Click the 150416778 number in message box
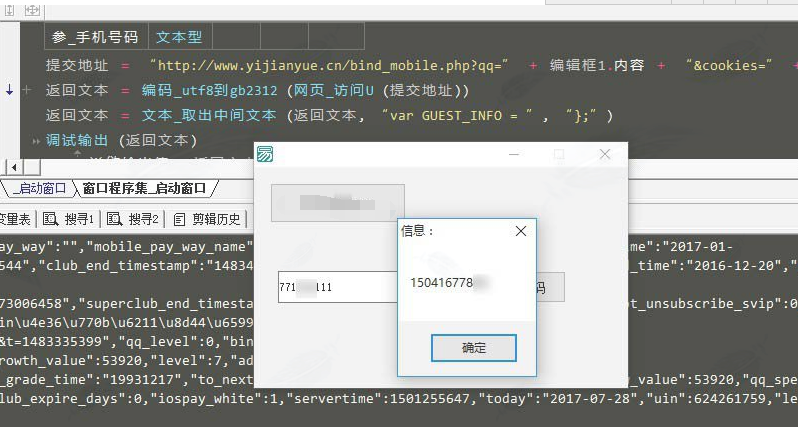The width and height of the screenshot is (798, 427). (x=442, y=282)
